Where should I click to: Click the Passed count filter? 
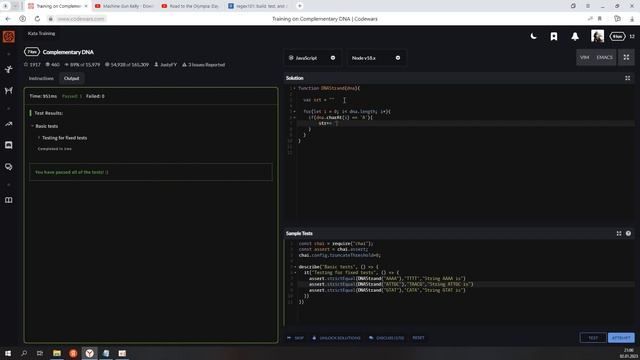click(x=72, y=96)
